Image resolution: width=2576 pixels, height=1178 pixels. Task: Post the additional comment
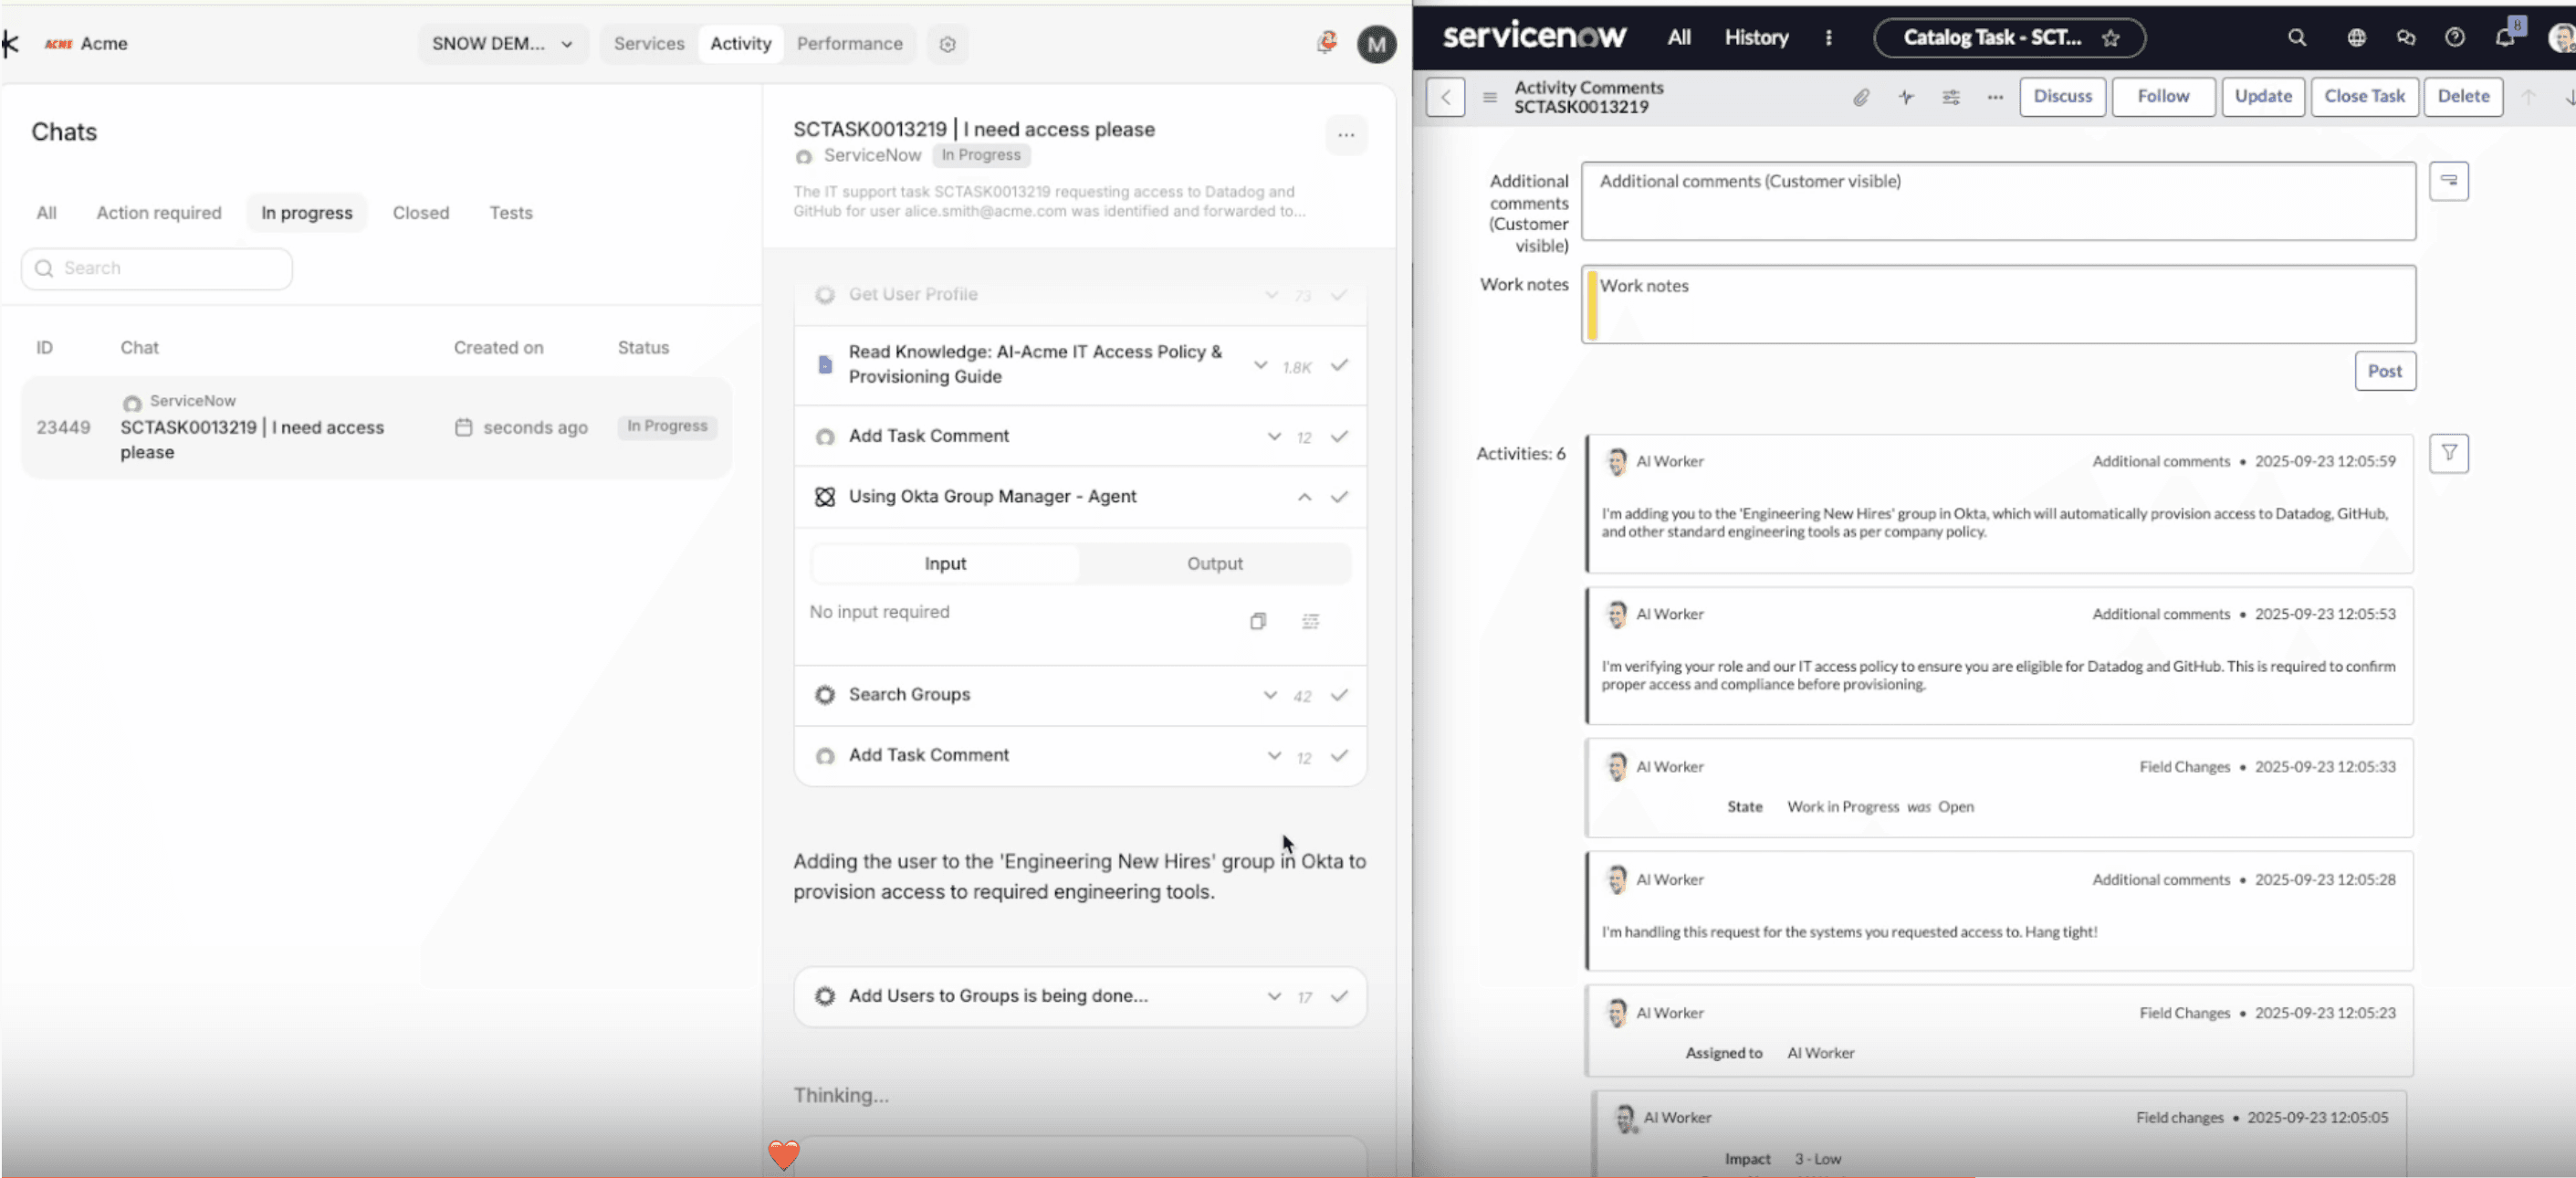coord(2384,371)
